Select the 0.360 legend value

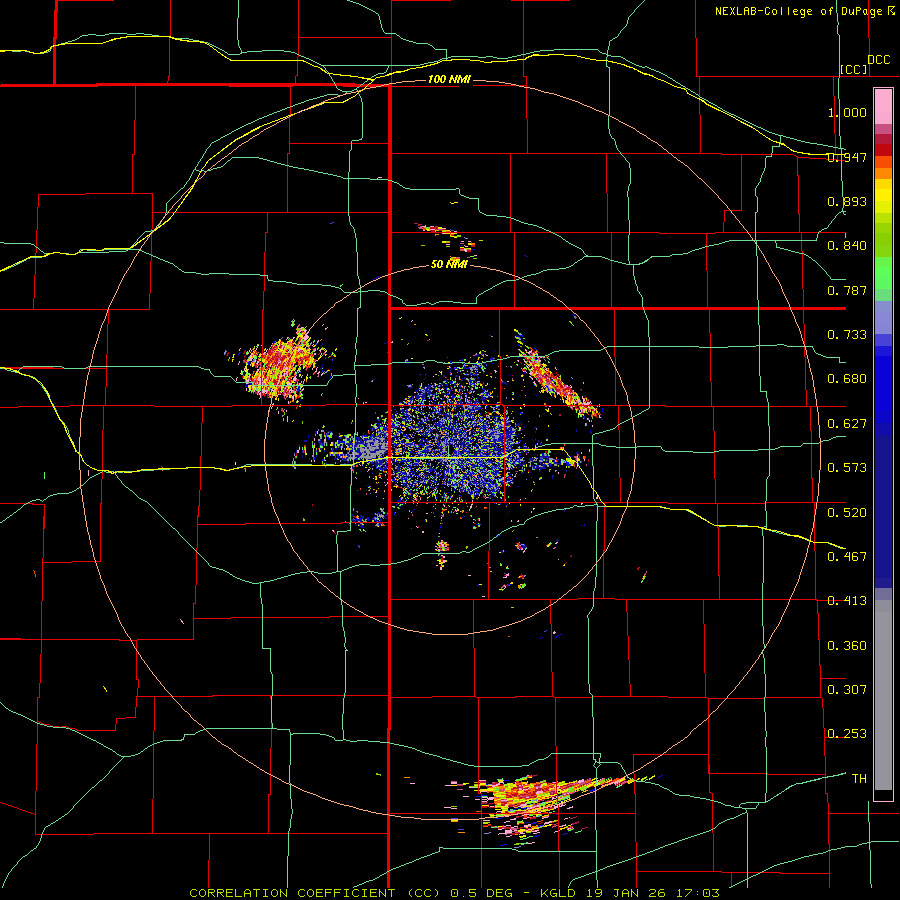[x=847, y=646]
